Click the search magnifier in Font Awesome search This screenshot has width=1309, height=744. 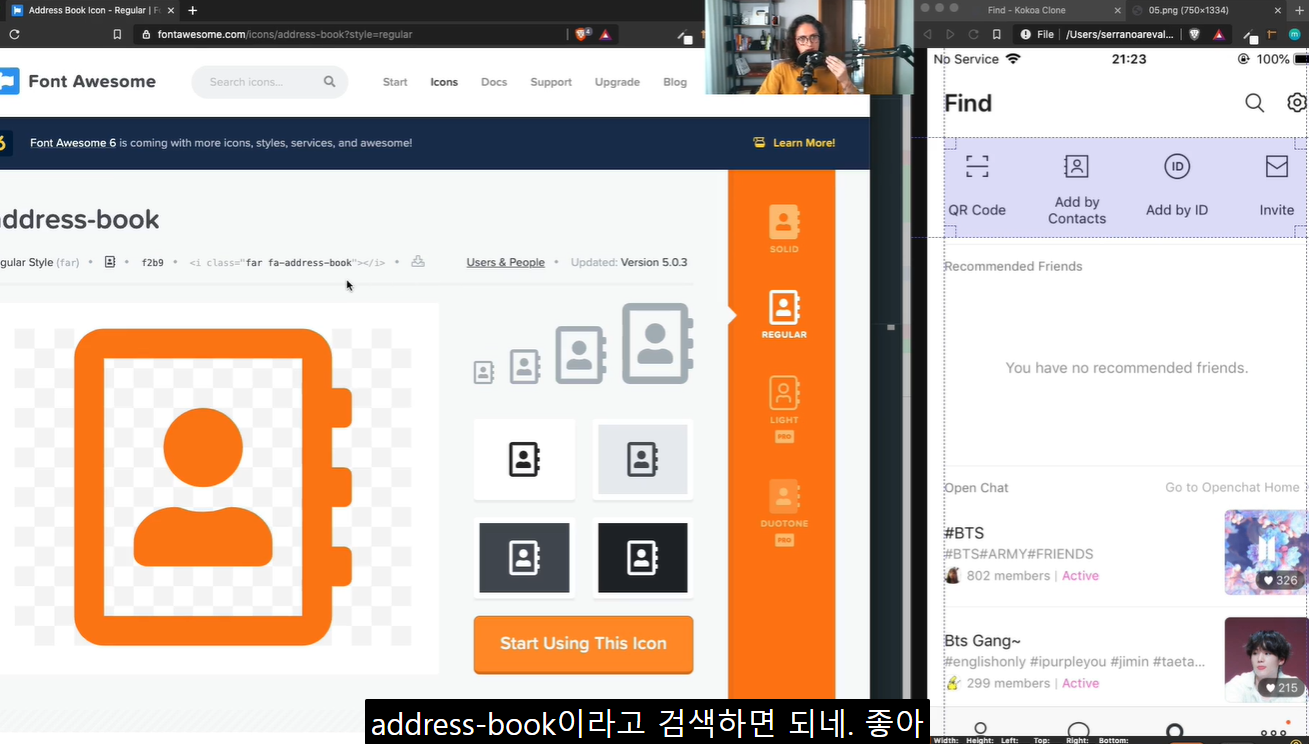pyautogui.click(x=330, y=82)
